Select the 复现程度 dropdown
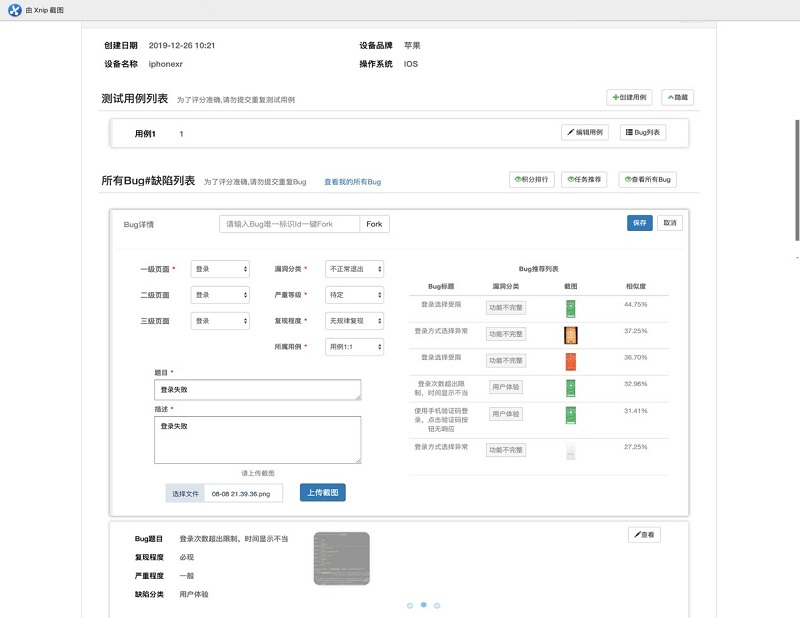 [354, 321]
